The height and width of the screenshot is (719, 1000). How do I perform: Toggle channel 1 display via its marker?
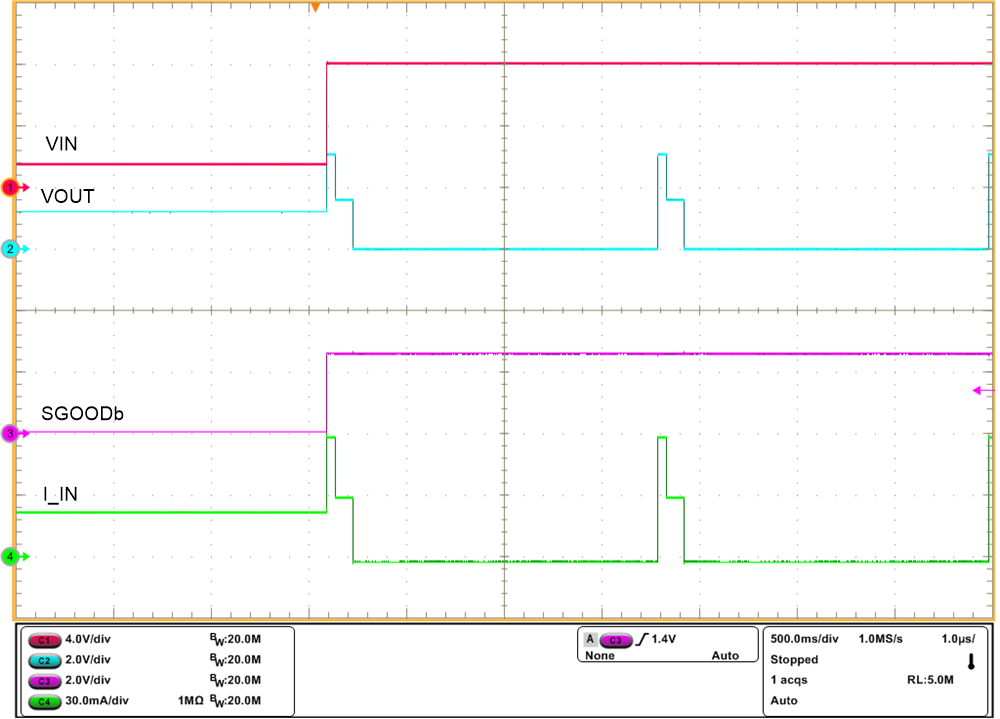click(x=8, y=185)
